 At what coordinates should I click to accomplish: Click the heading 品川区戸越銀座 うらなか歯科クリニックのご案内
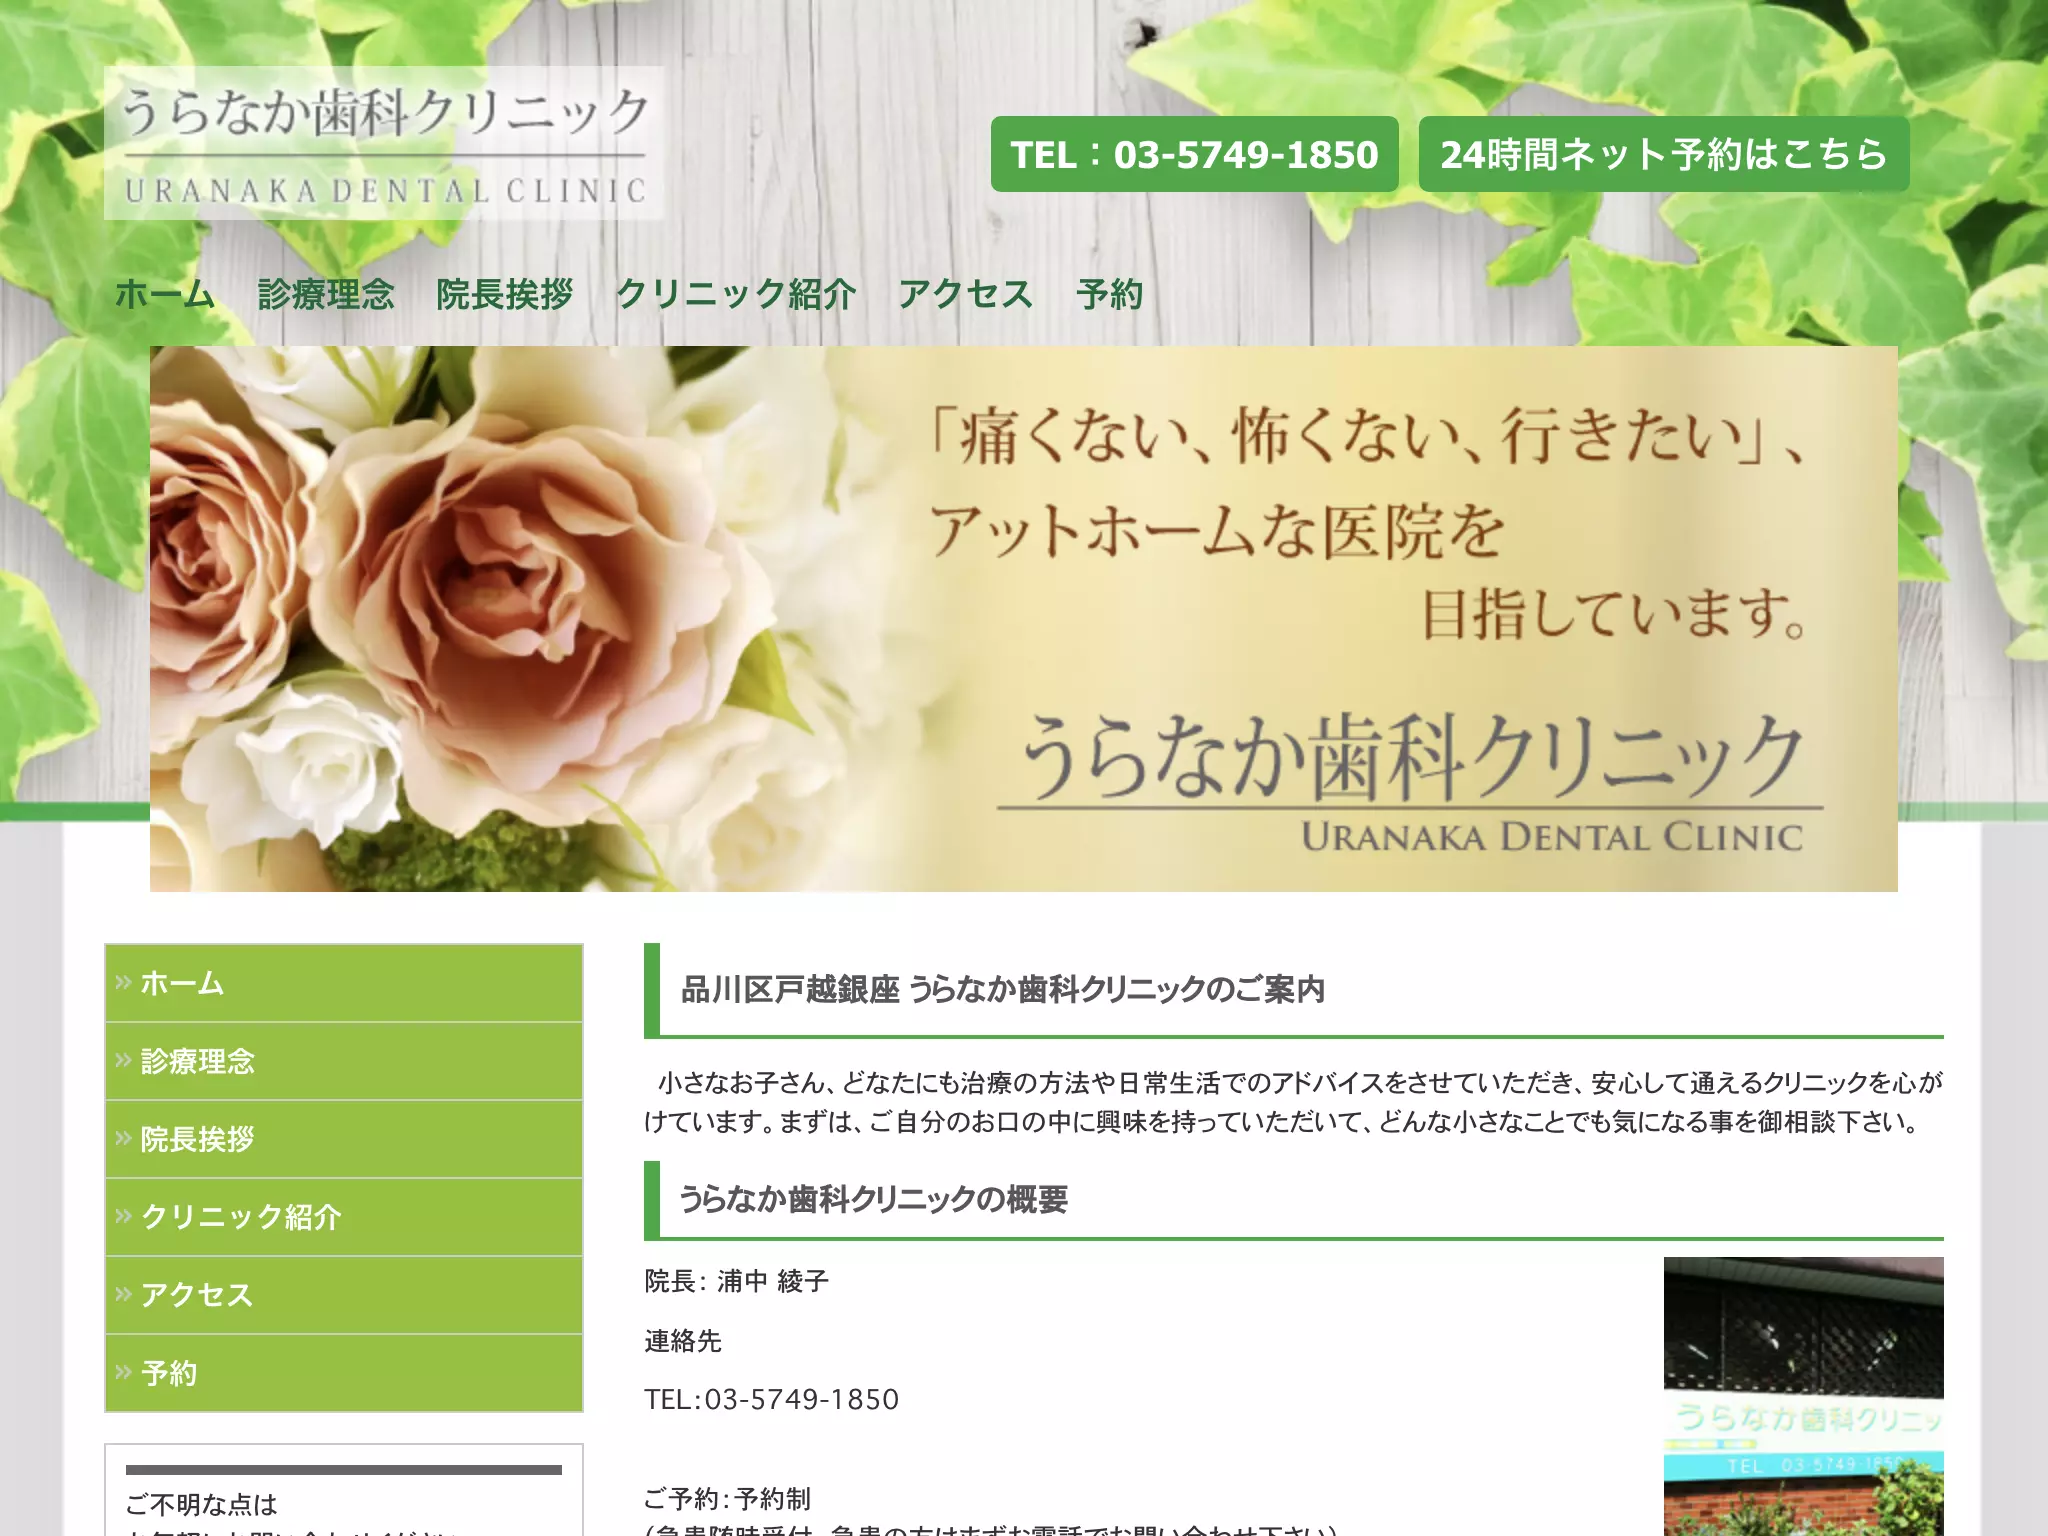click(x=1003, y=989)
